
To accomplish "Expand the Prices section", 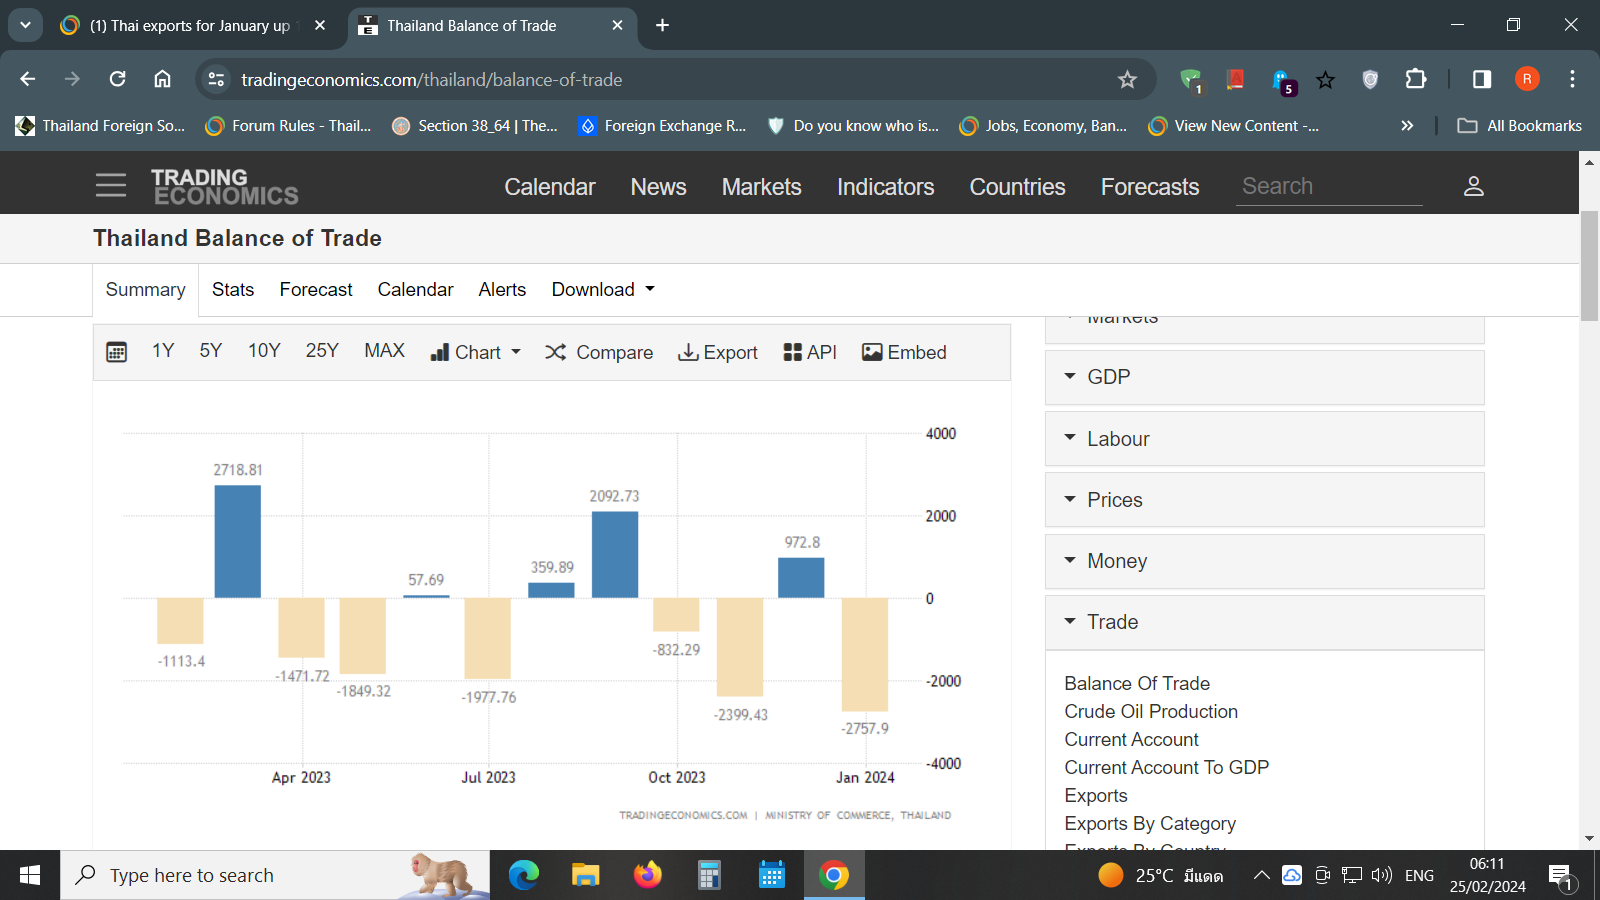I will [1264, 500].
